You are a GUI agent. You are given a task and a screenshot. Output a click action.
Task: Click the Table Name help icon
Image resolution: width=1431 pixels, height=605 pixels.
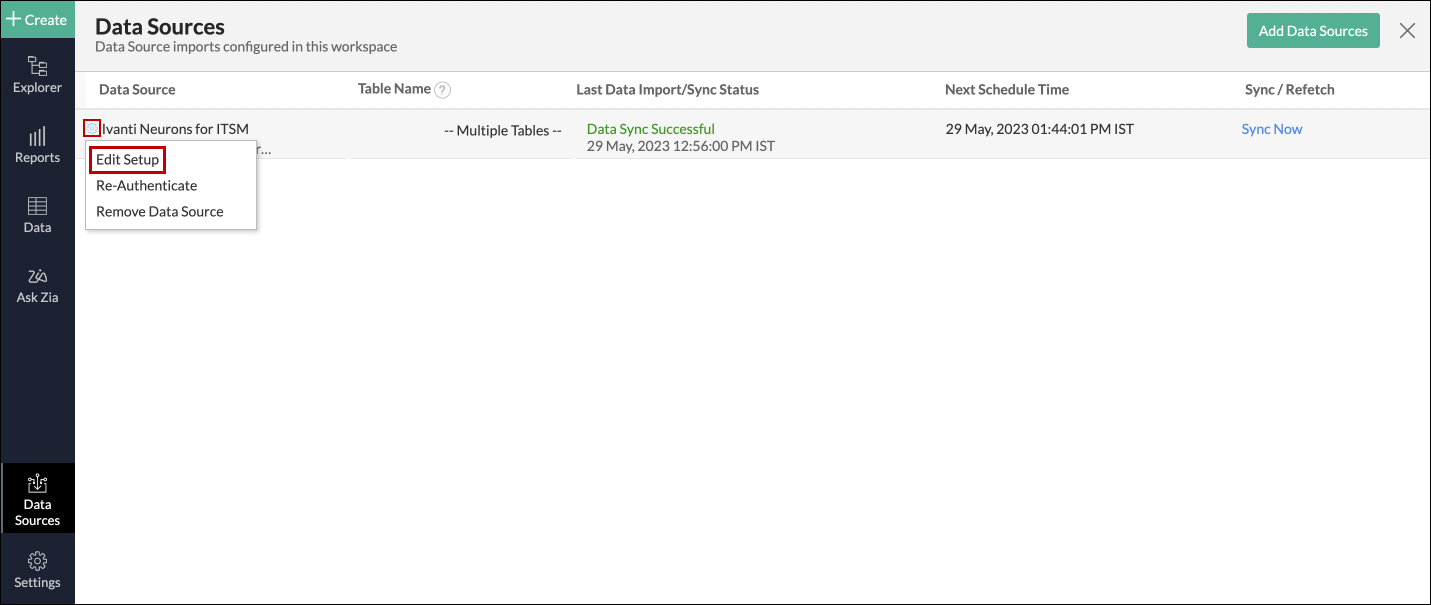[x=443, y=89]
